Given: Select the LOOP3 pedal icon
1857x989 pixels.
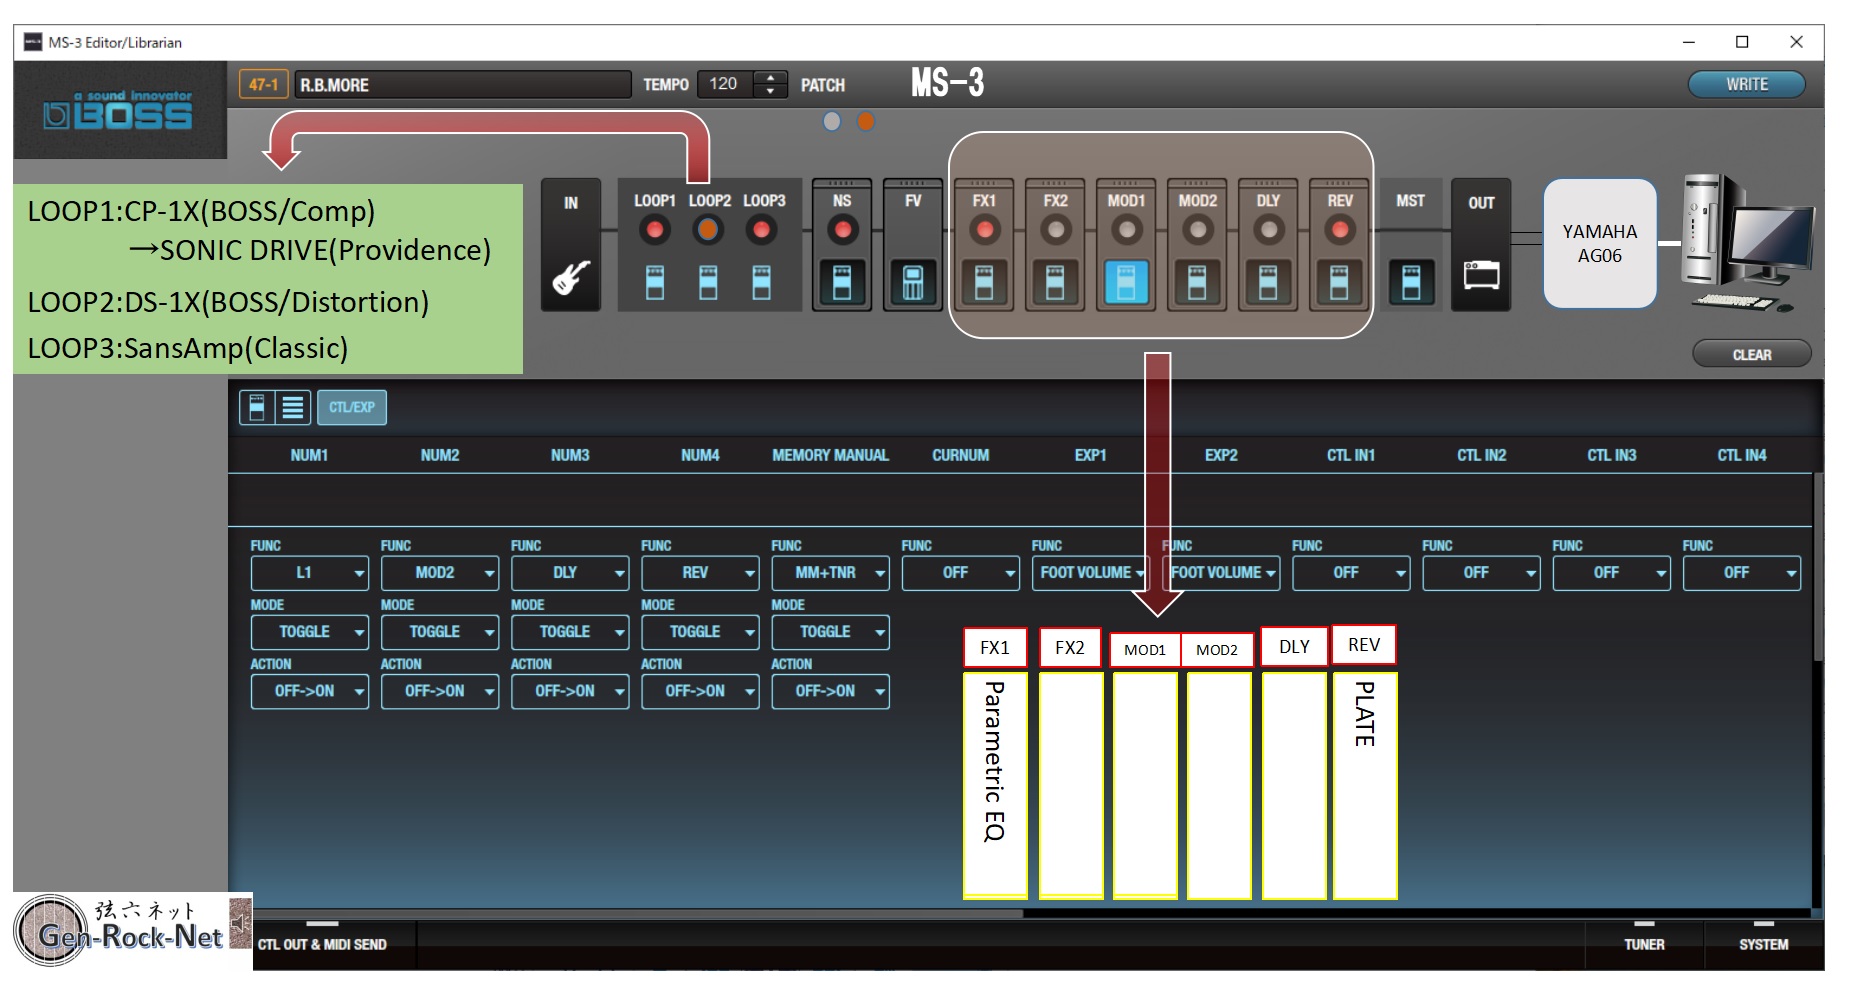Looking at the screenshot, I should tap(761, 283).
